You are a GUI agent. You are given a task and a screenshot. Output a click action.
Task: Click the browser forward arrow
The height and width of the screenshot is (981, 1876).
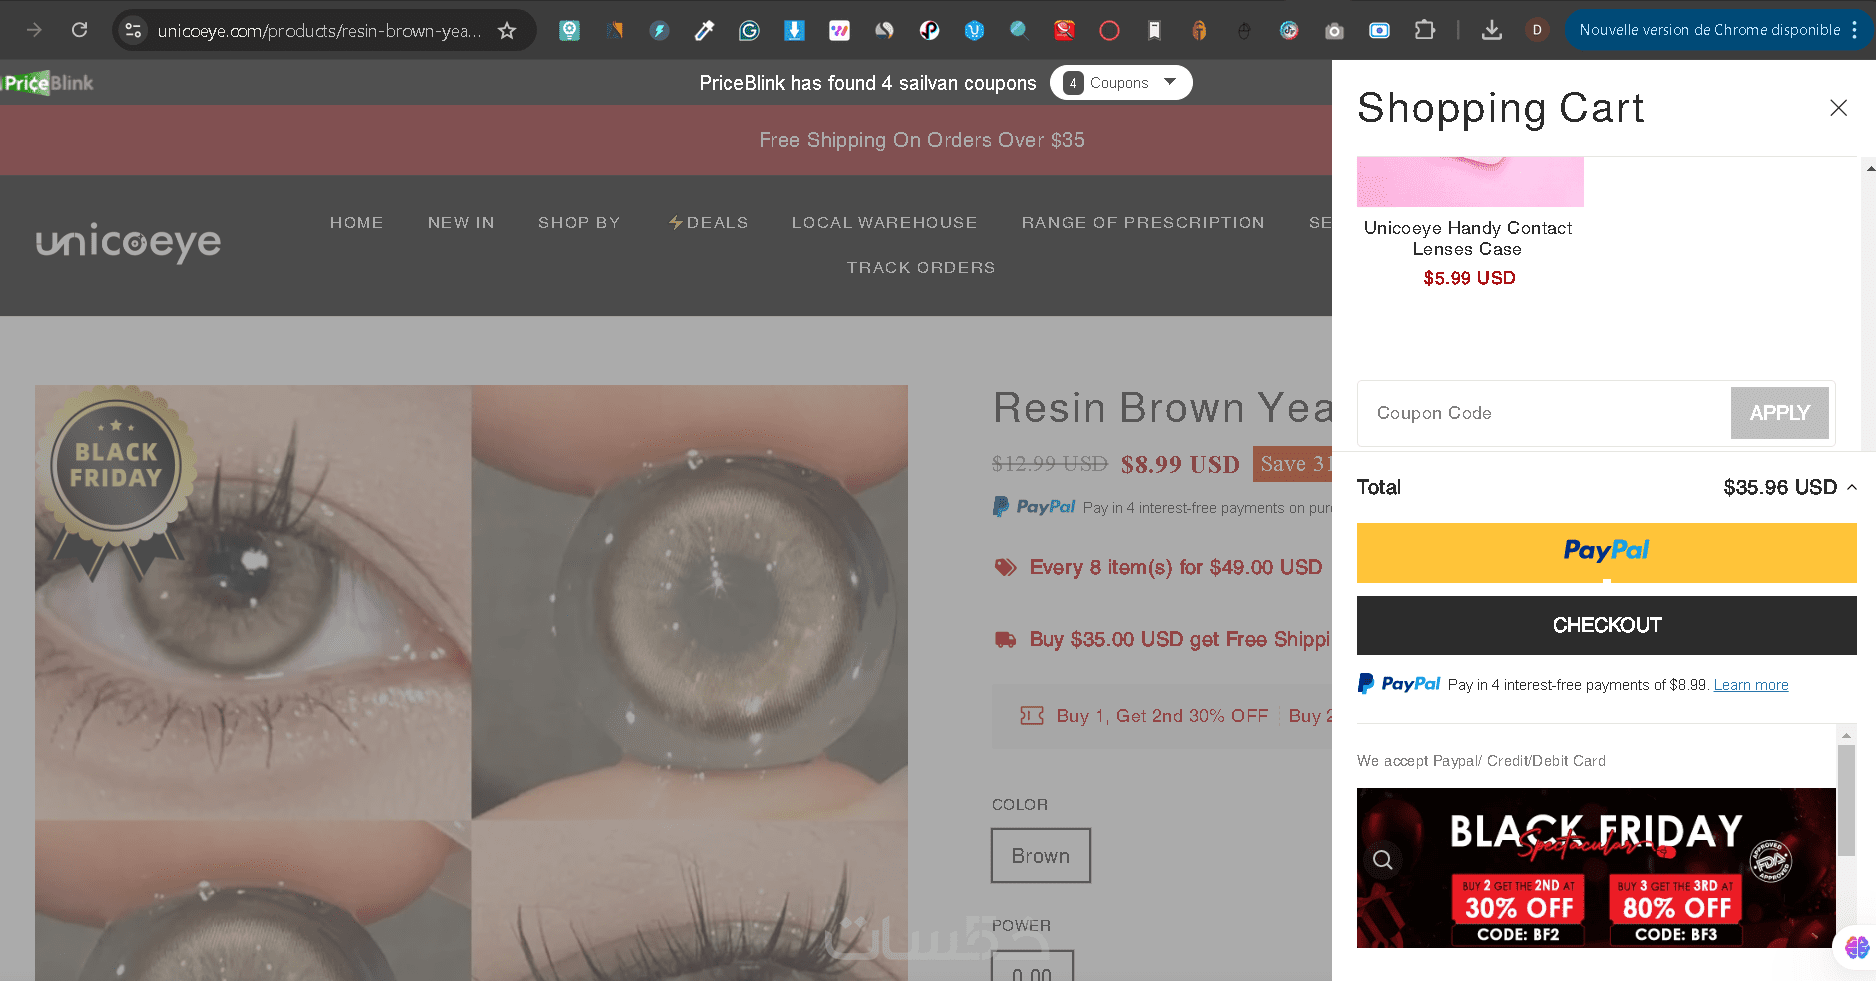point(34,30)
